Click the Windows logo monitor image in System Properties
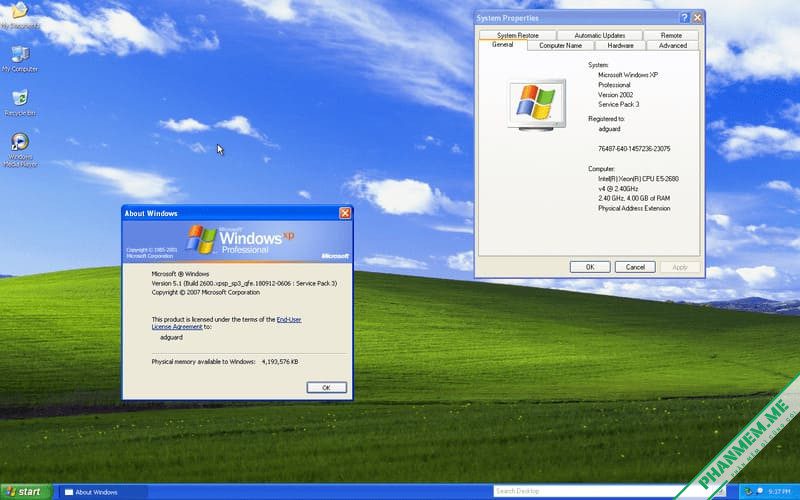 pyautogui.click(x=537, y=105)
